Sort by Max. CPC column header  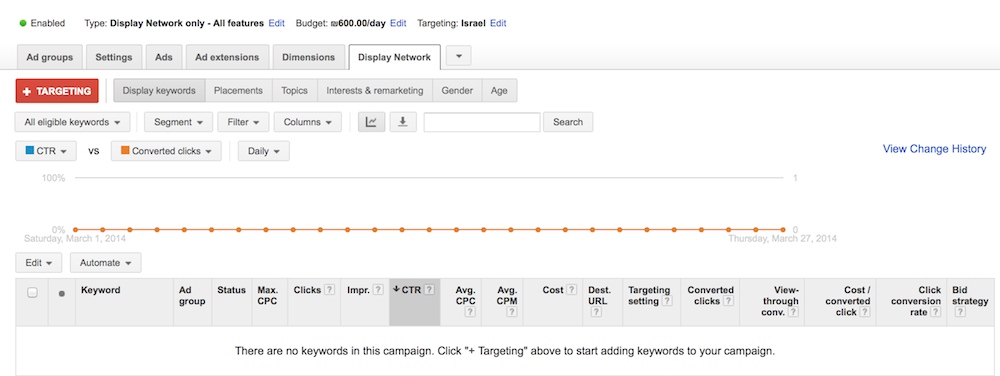(267, 296)
